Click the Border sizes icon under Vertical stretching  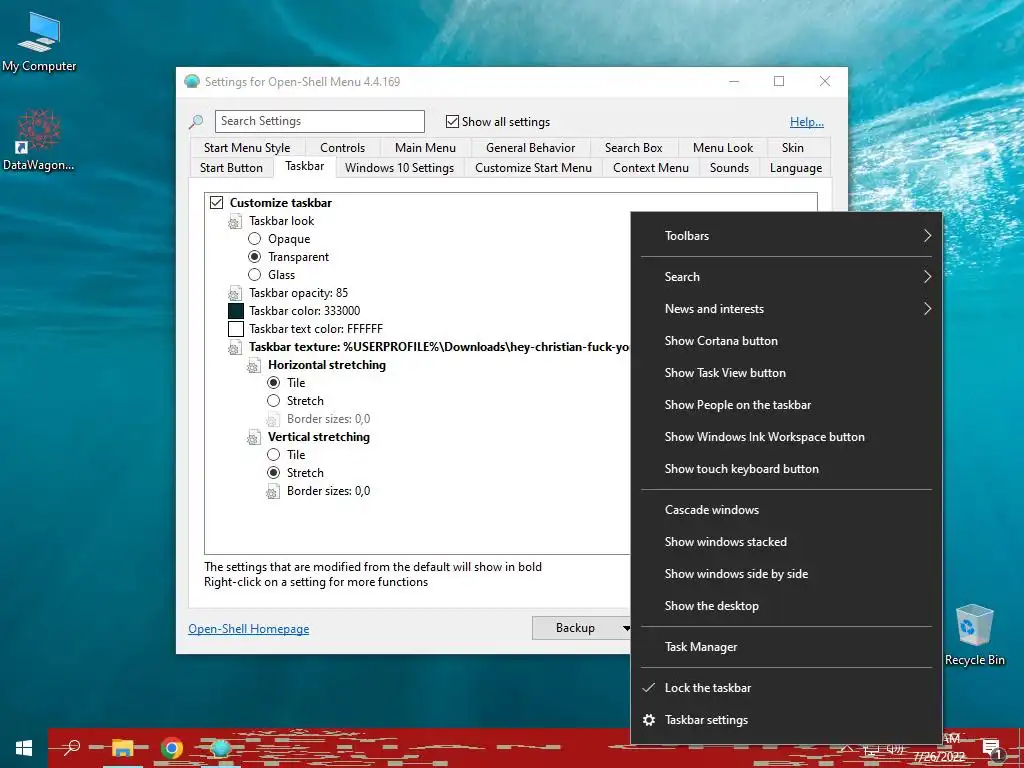click(273, 491)
